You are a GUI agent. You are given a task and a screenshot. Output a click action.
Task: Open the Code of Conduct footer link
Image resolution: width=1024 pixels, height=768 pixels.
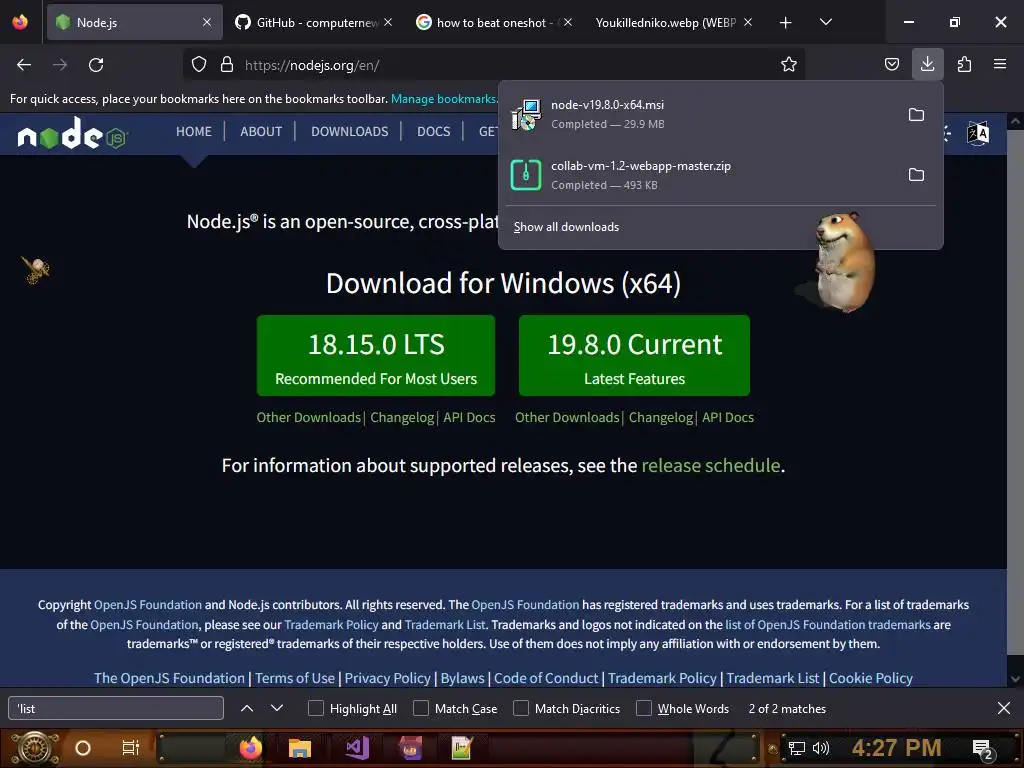click(x=546, y=678)
